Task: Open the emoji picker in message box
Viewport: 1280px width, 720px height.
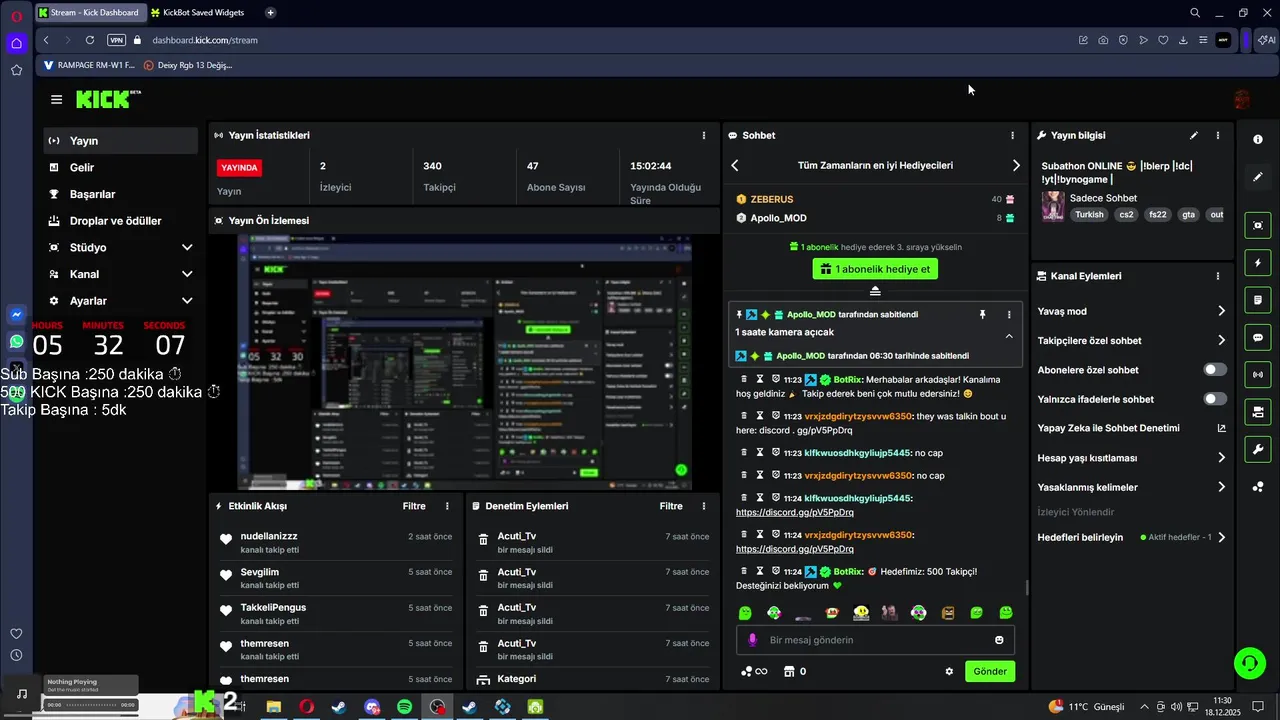Action: click(x=999, y=640)
